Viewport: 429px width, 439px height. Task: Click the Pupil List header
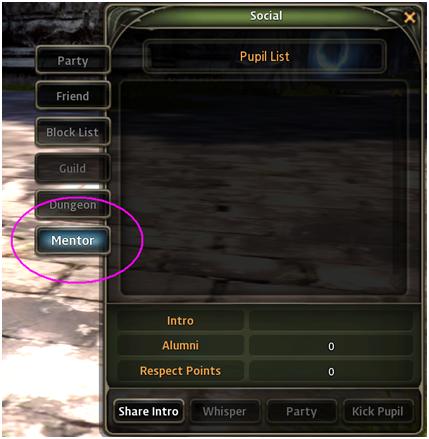tap(265, 56)
